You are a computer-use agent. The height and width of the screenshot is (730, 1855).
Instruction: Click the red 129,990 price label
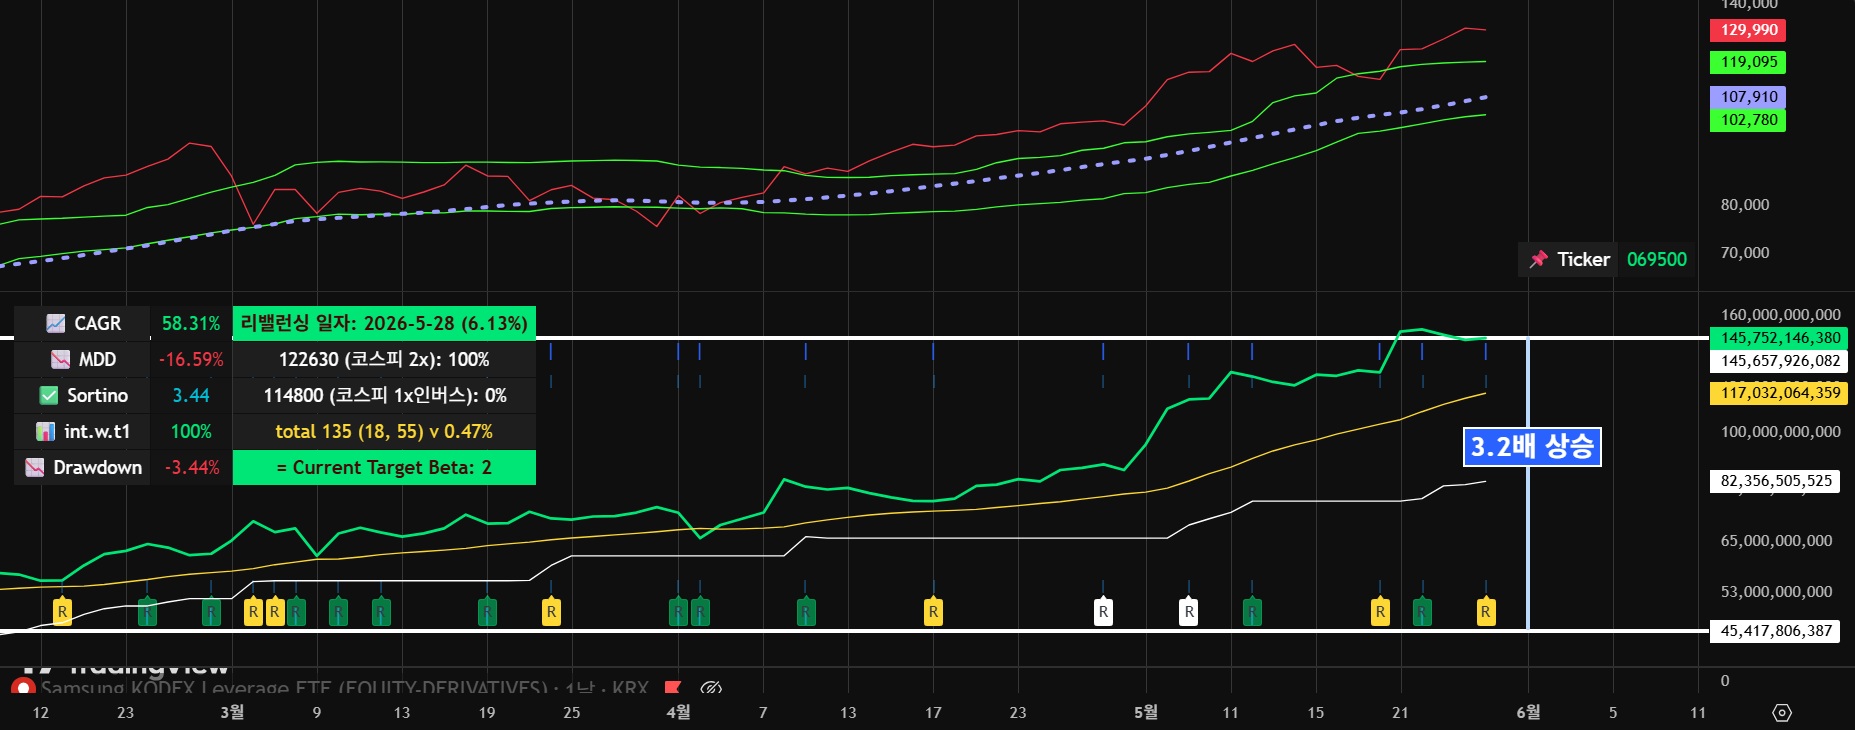[x=1748, y=30]
